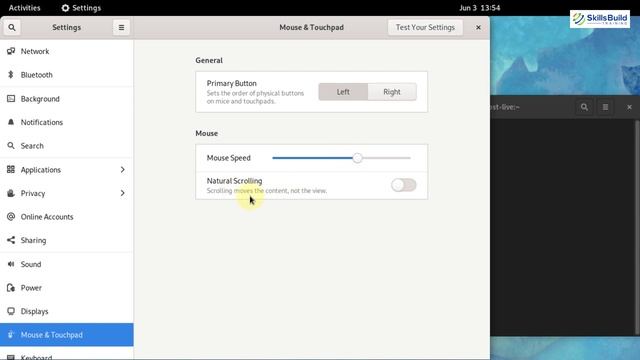This screenshot has height=360, width=640.
Task: Click the Settings gear in top bar
Action: [x=65, y=8]
